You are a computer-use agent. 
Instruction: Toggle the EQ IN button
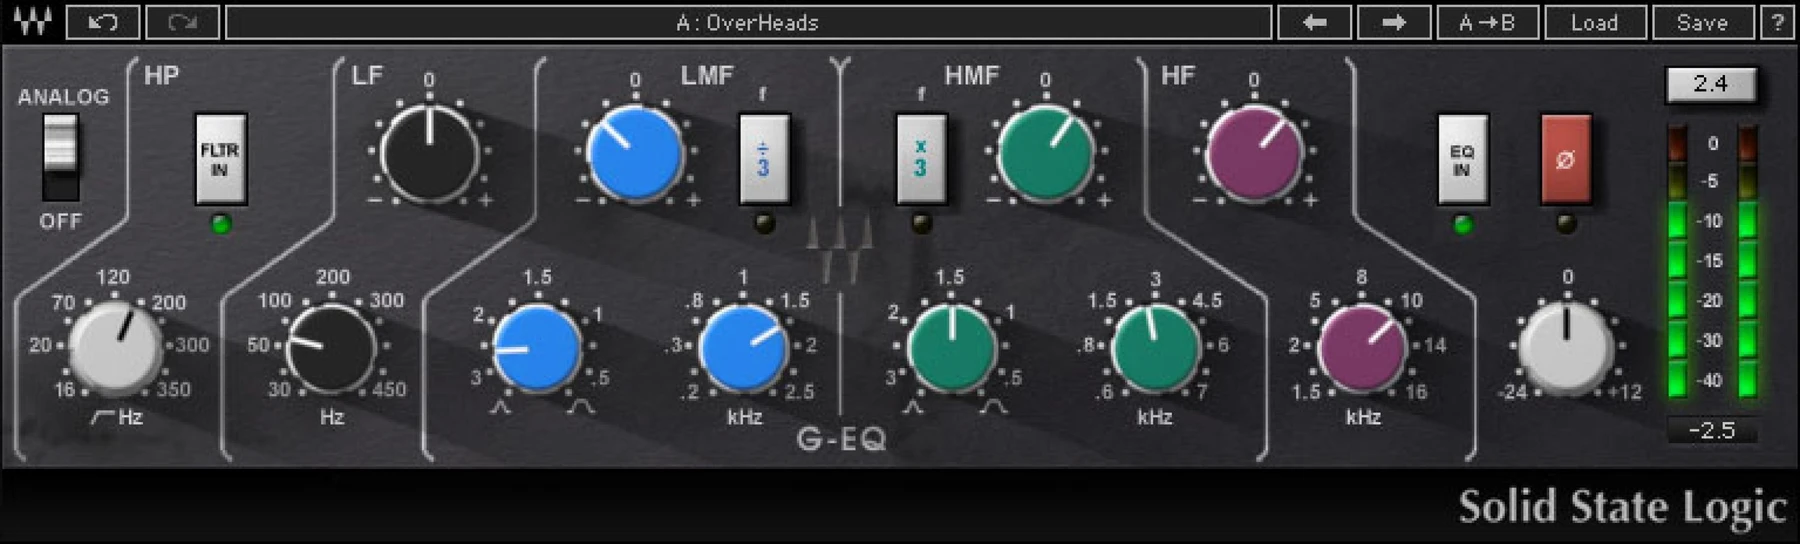pos(1462,159)
